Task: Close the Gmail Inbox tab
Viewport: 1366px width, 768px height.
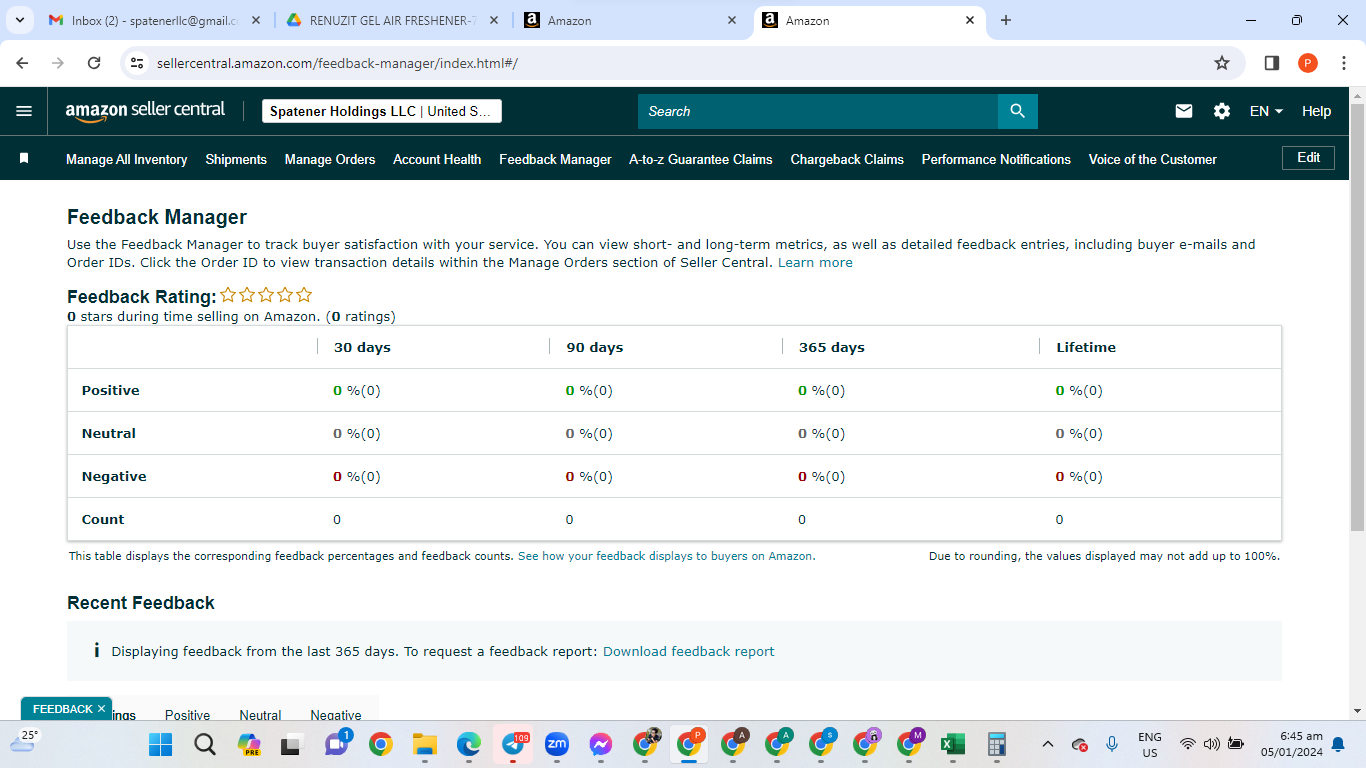Action: (256, 20)
